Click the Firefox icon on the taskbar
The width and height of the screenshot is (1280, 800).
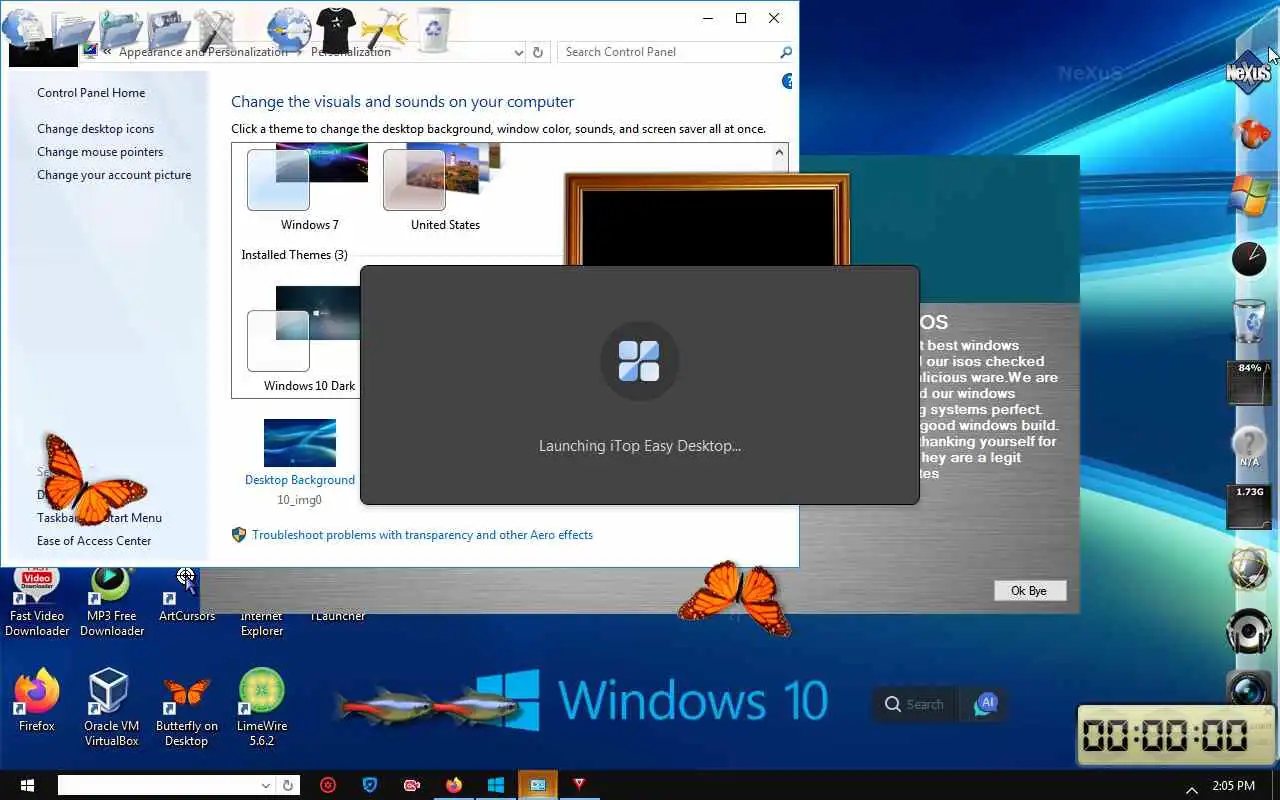[x=454, y=785]
